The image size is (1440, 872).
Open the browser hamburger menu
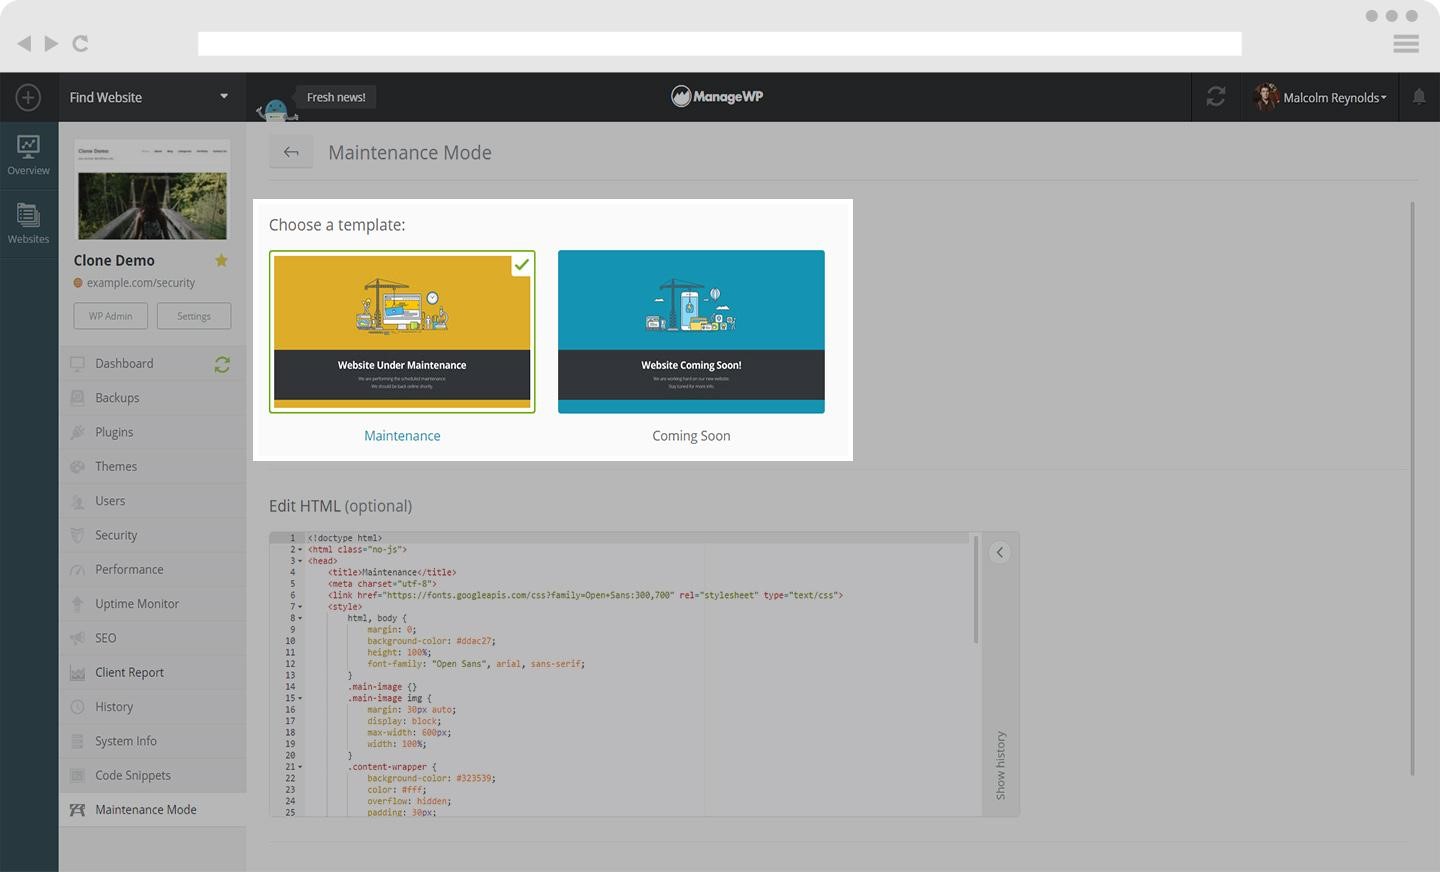tap(1406, 43)
